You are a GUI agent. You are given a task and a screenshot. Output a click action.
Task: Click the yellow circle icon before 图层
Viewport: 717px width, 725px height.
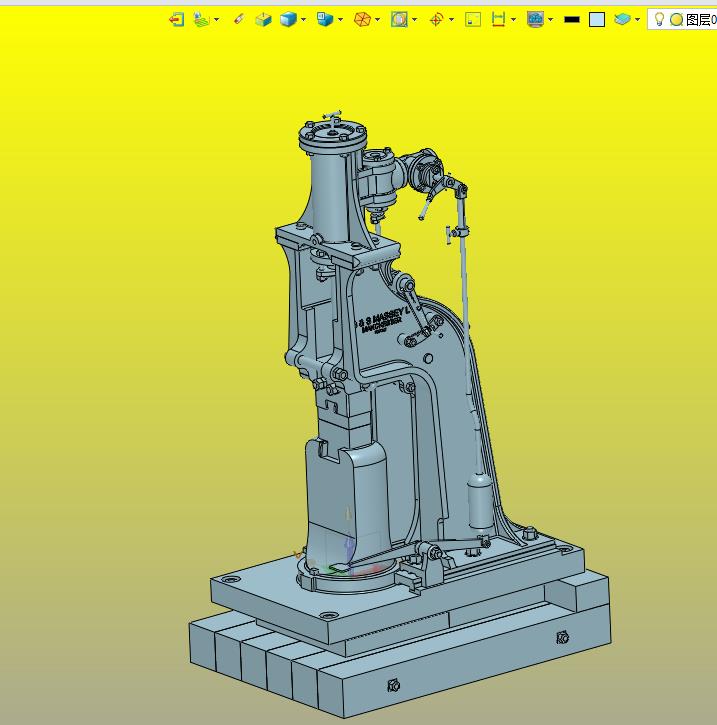point(676,19)
